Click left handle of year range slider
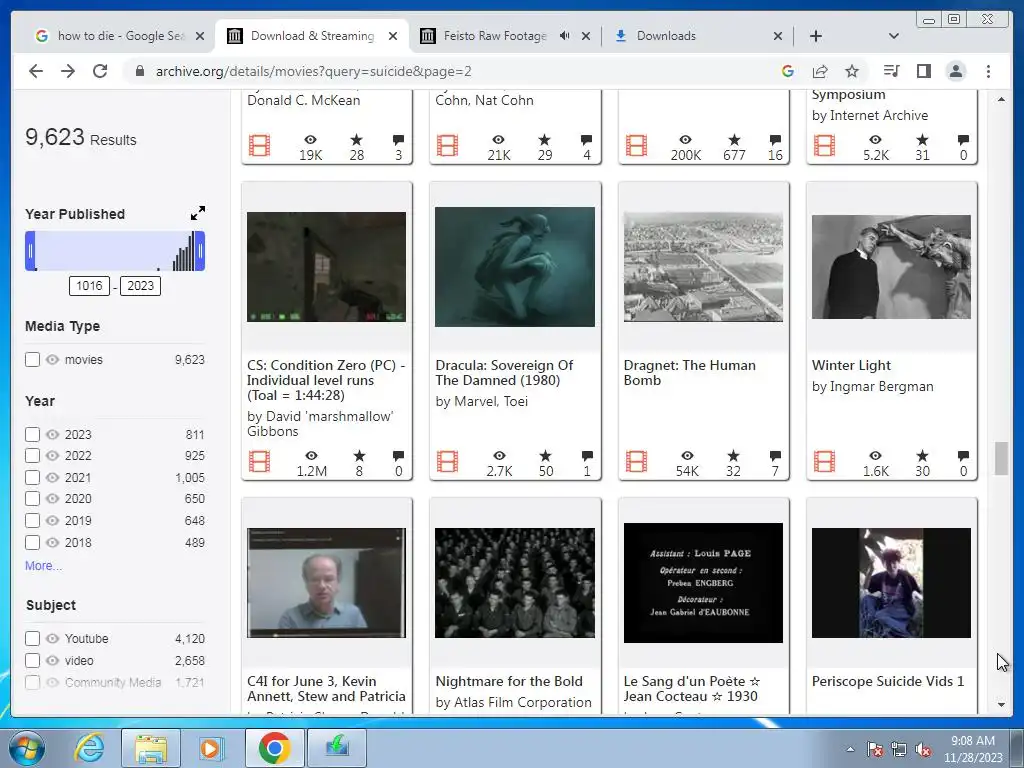This screenshot has width=1024, height=768. pyautogui.click(x=30, y=251)
